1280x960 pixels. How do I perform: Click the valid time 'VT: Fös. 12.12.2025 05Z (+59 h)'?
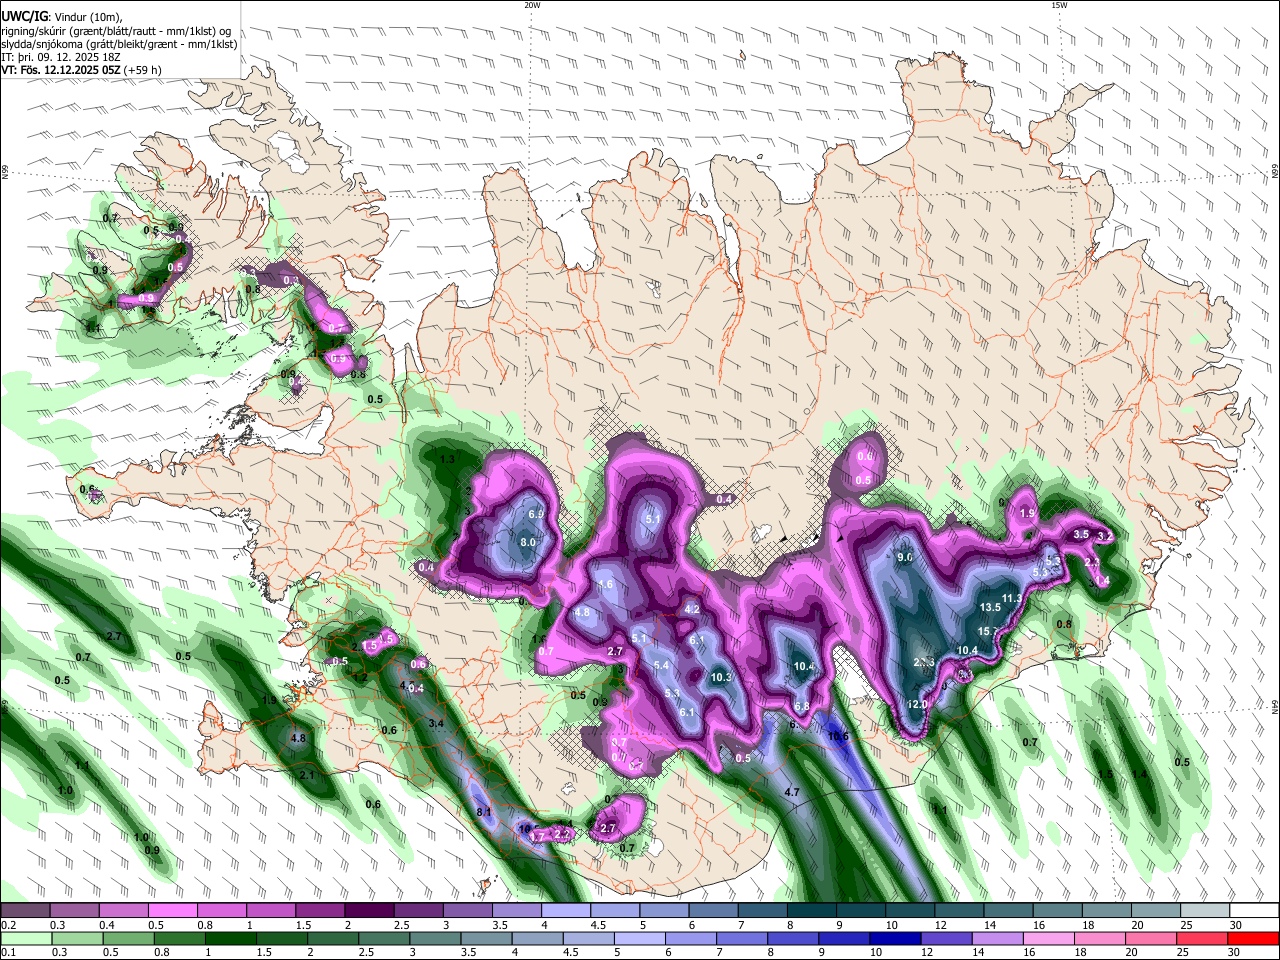tap(81, 70)
